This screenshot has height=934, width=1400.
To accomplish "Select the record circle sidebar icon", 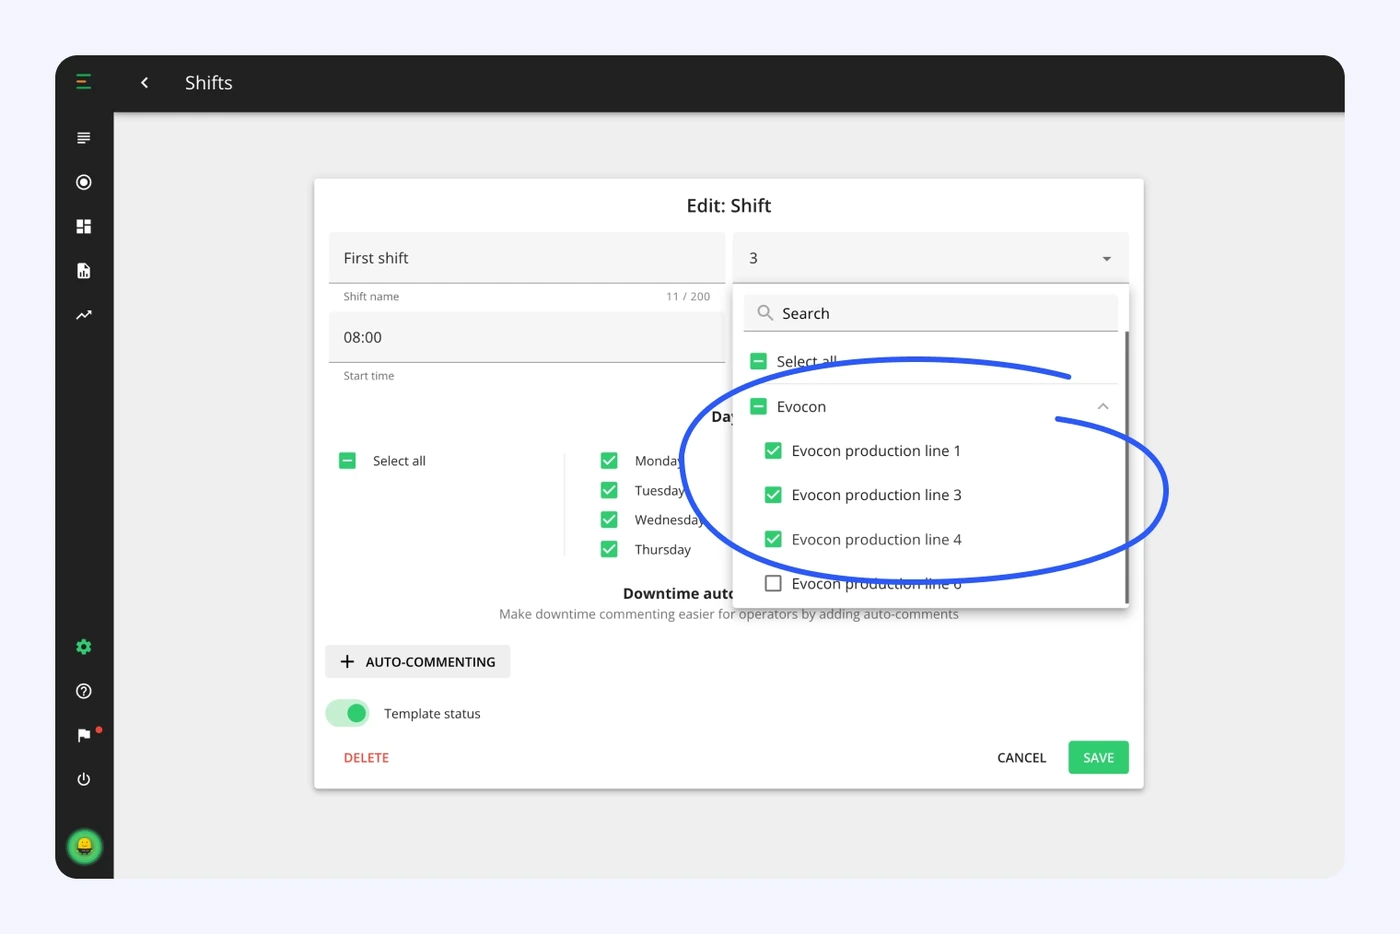I will [84, 182].
